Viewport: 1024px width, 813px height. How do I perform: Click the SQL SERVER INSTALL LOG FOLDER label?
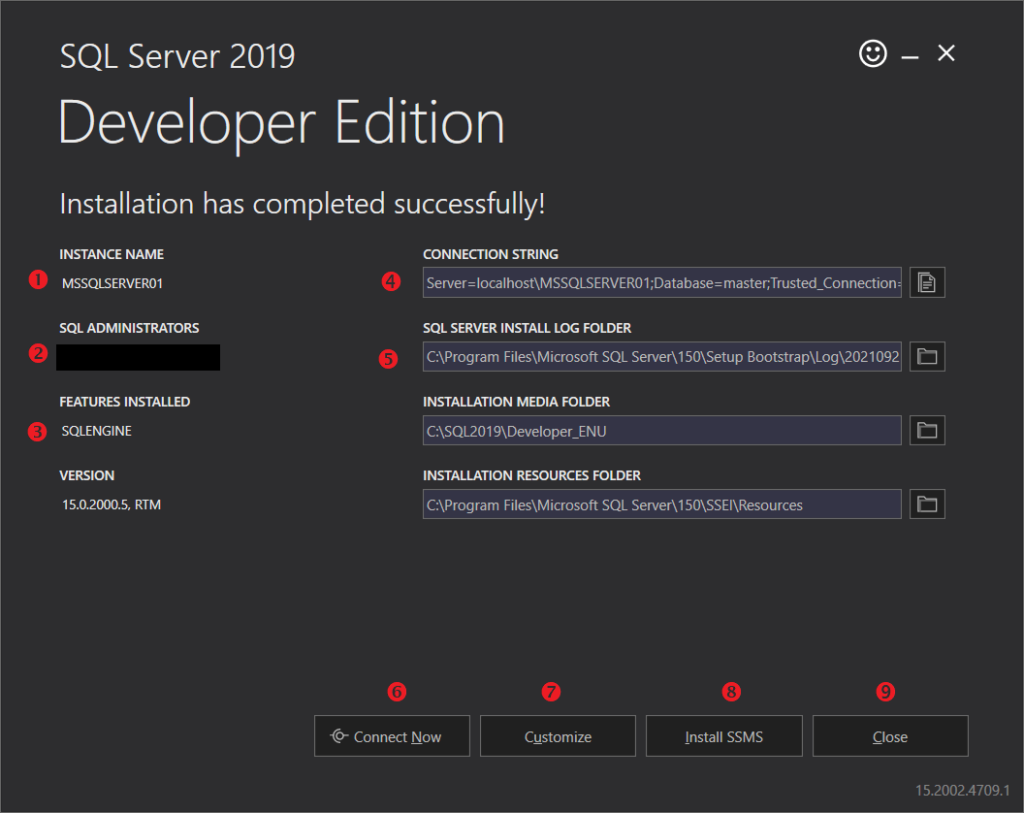pos(527,328)
